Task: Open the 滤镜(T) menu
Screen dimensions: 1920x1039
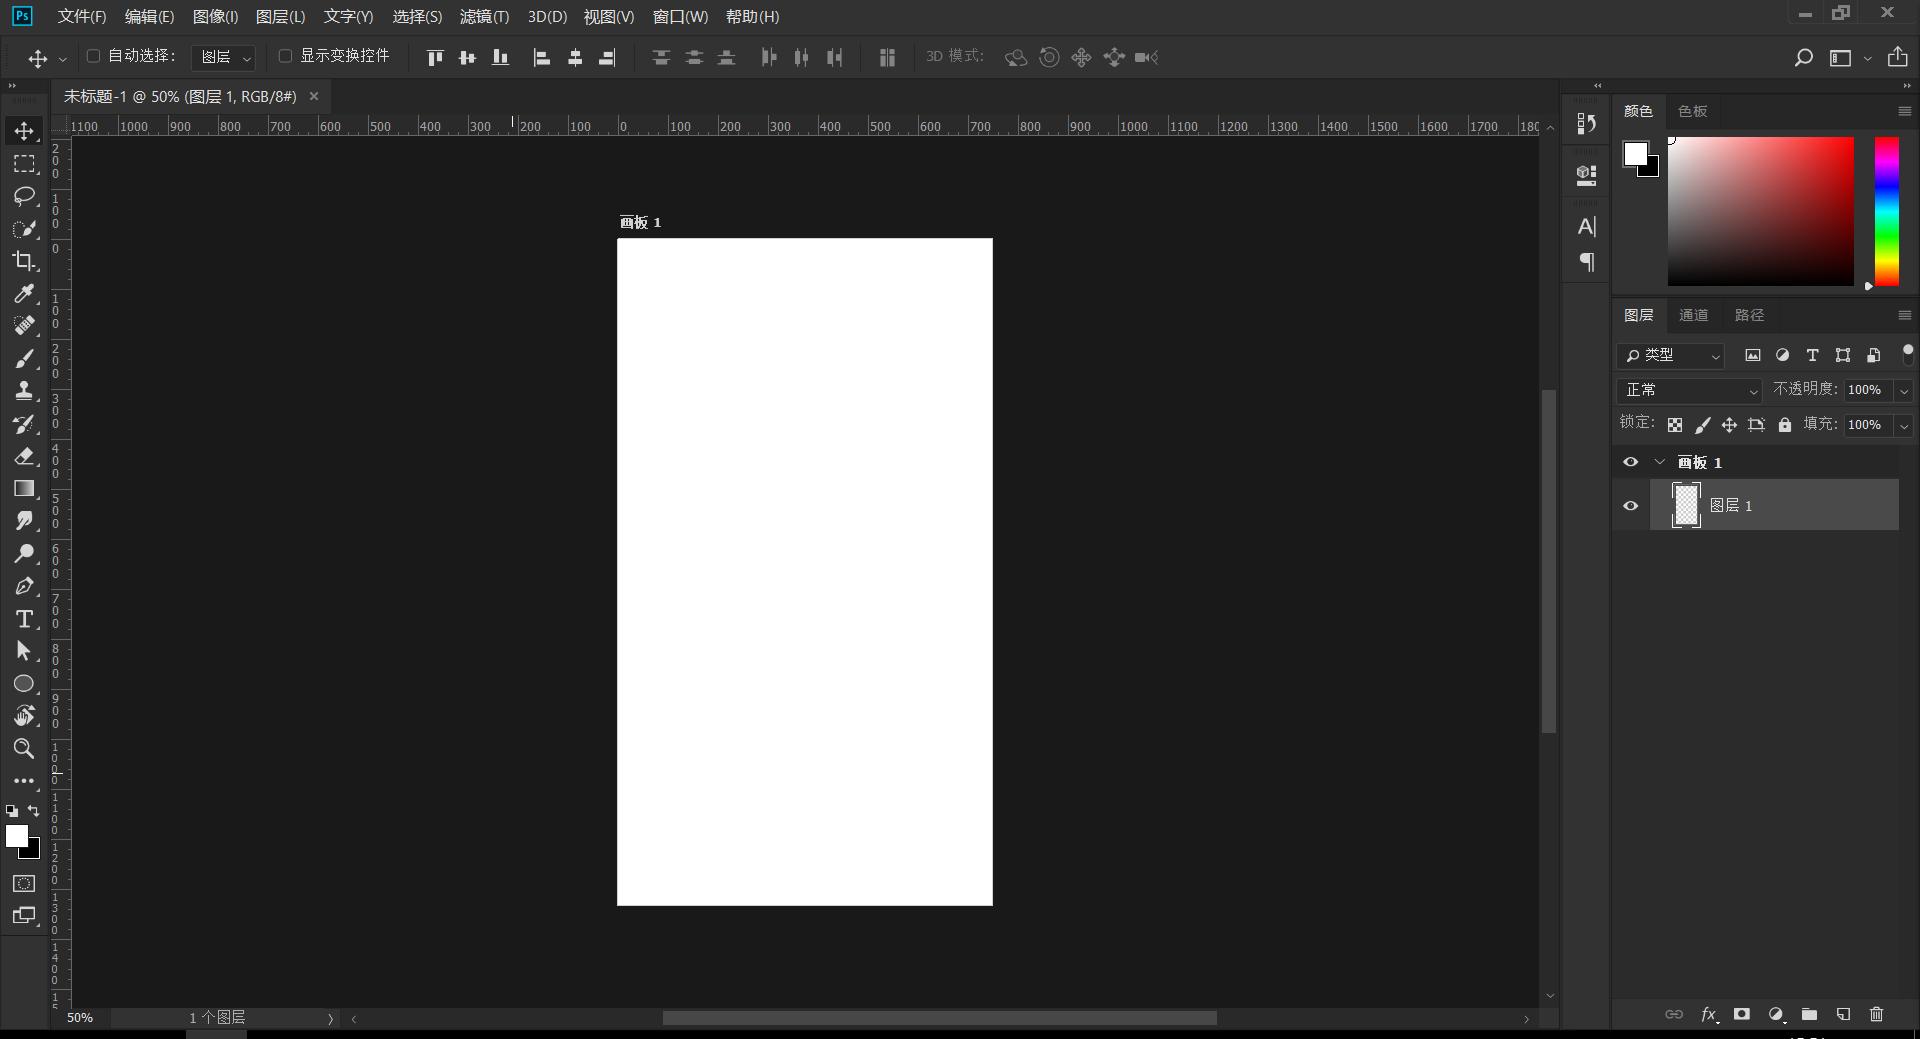Action: tap(484, 17)
